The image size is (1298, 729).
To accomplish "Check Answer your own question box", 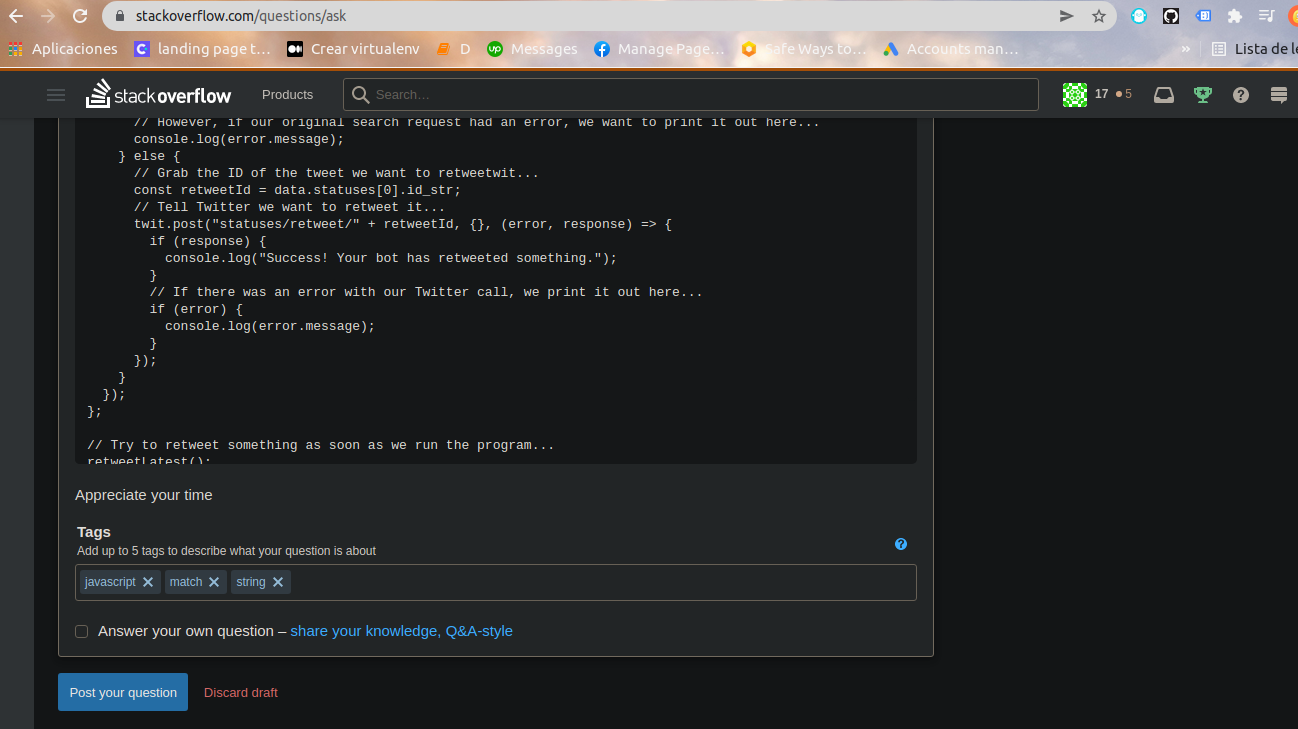I will coord(82,631).
